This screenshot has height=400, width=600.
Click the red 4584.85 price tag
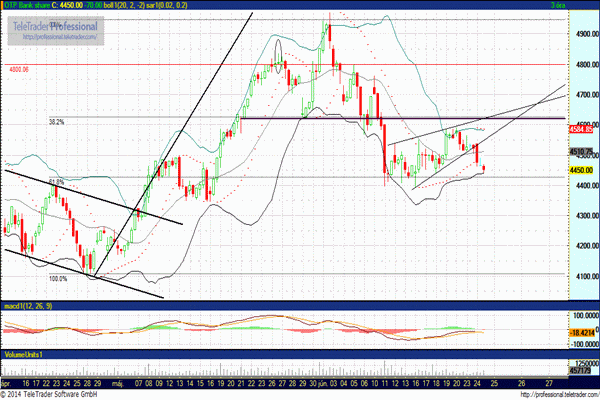pos(581,129)
